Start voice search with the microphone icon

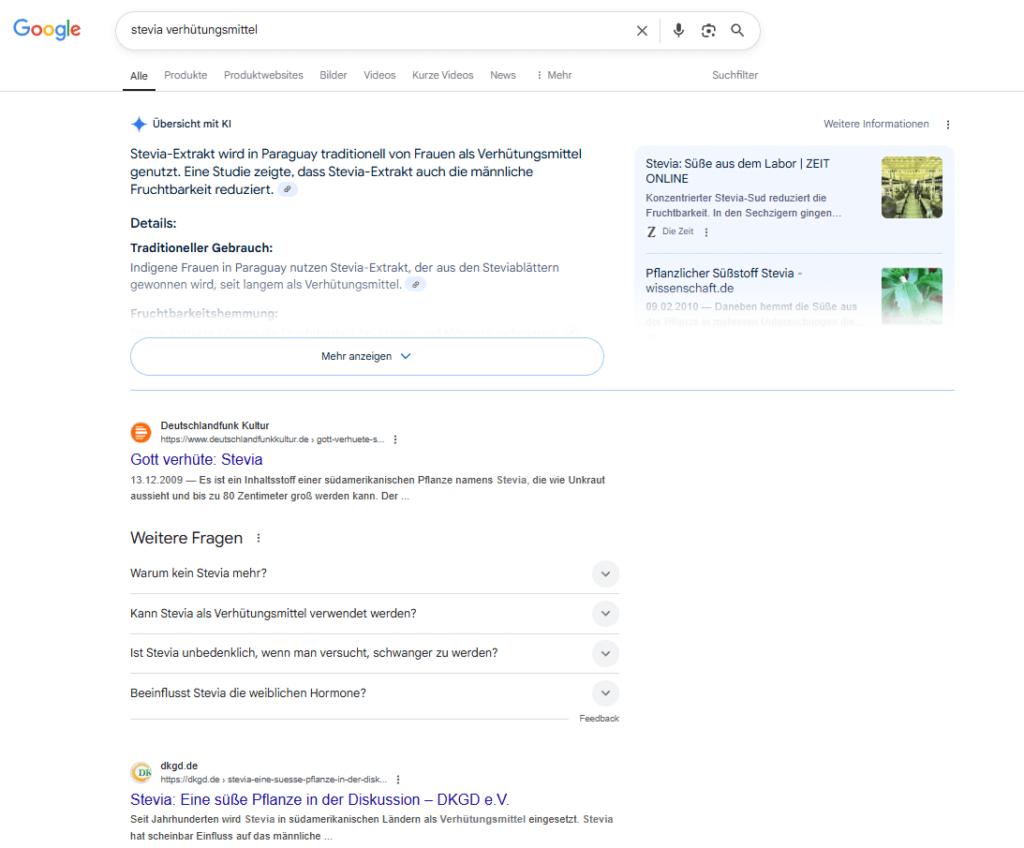pyautogui.click(x=679, y=30)
